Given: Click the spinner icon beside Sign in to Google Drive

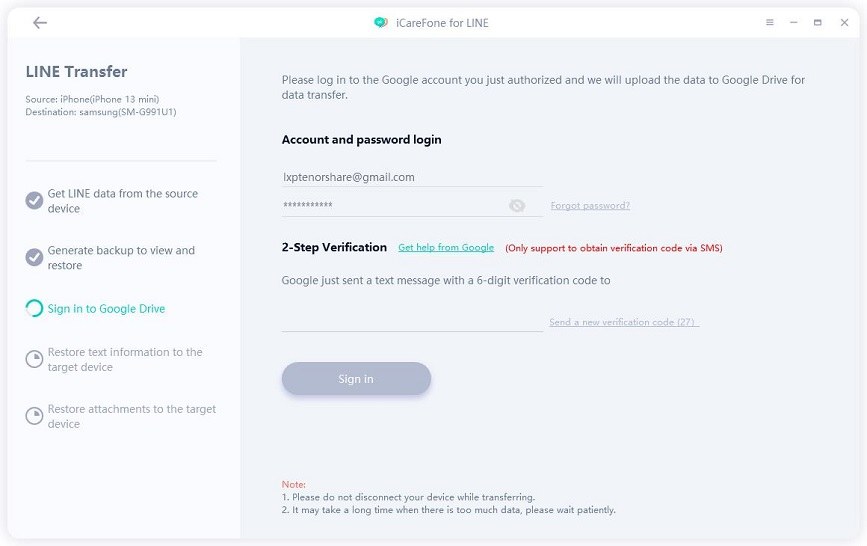Looking at the screenshot, I should (x=34, y=309).
